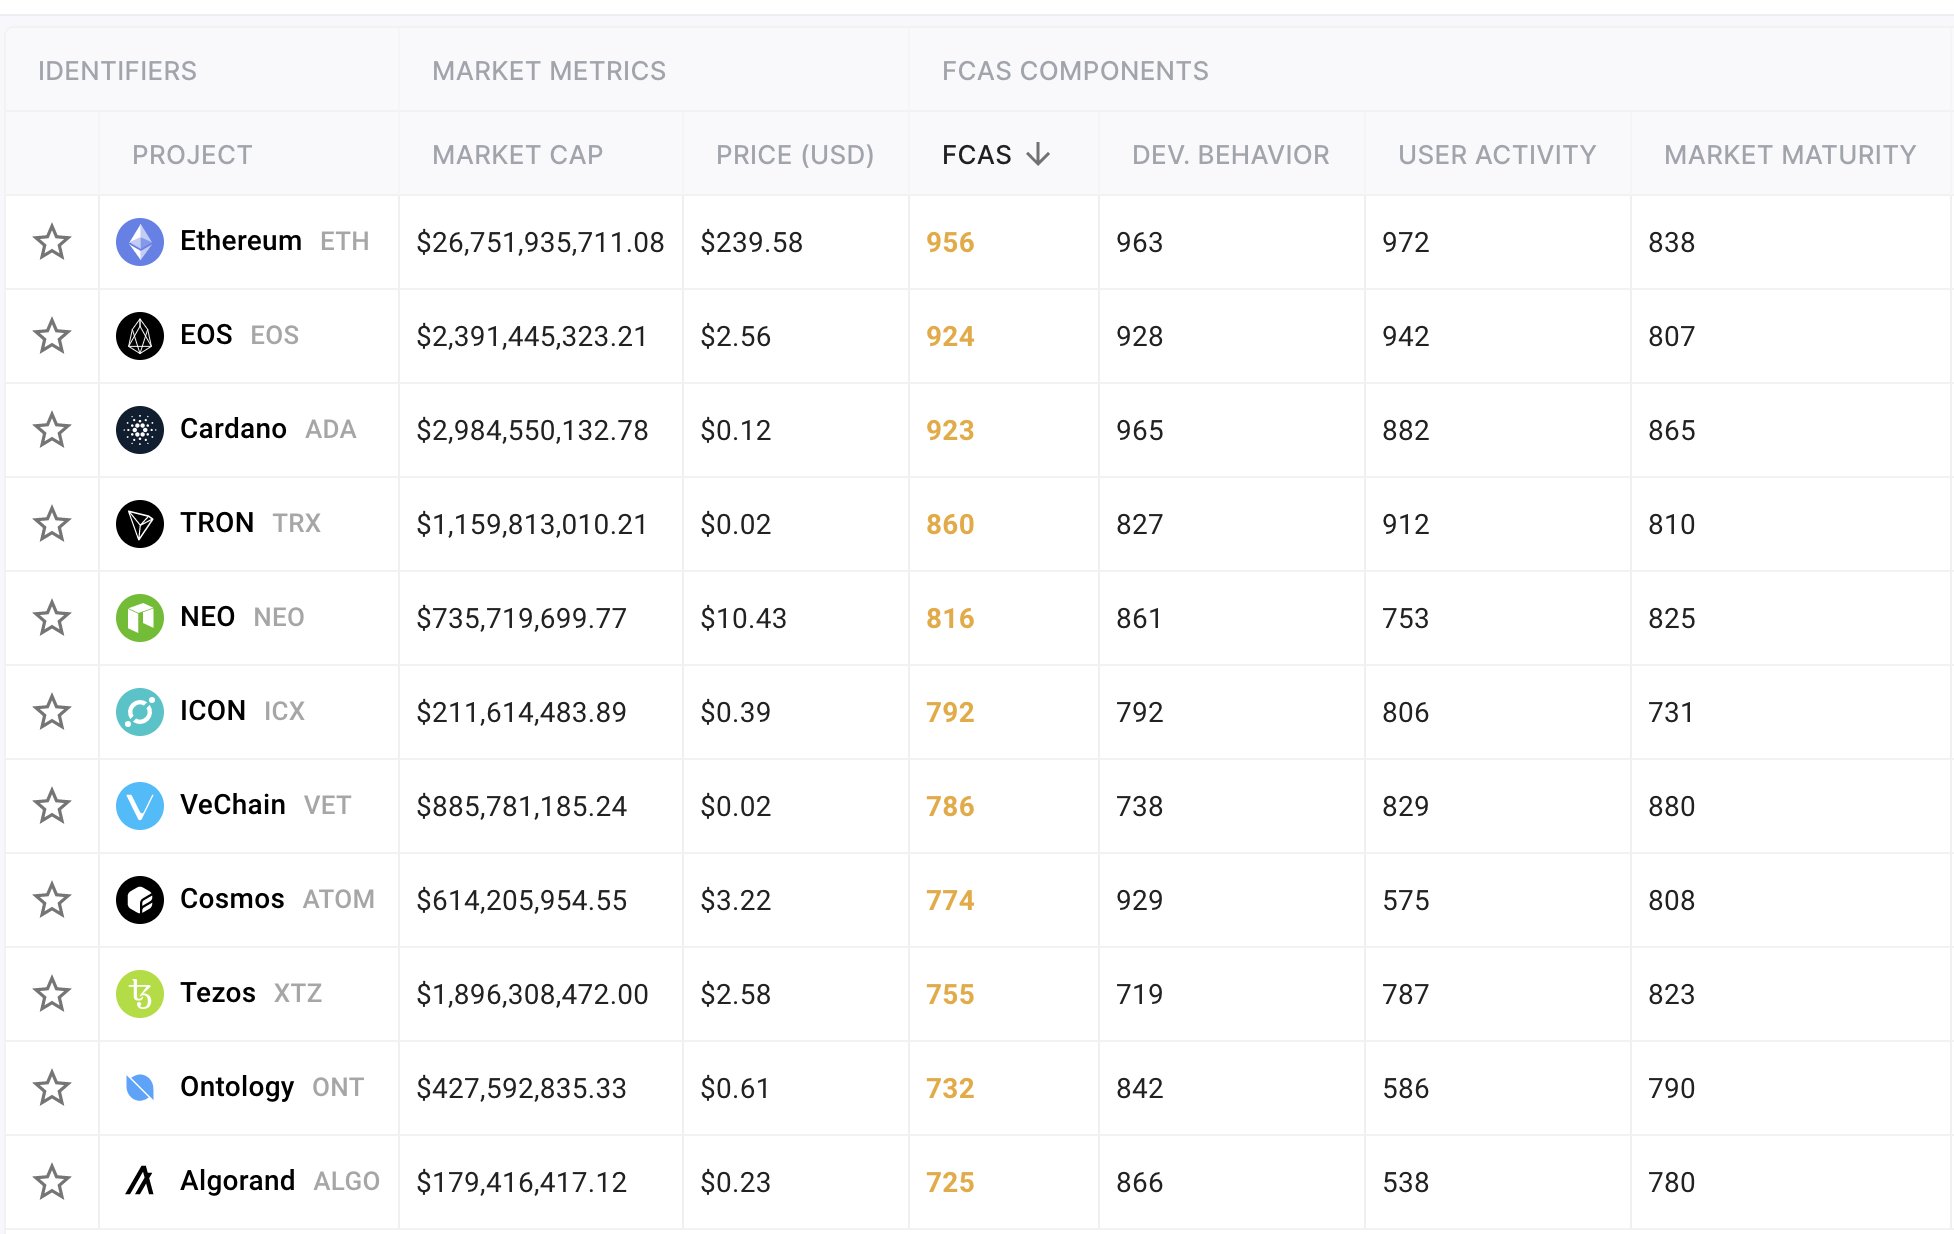1954x1234 pixels.
Task: Click TRON's FCAS score 860
Action: pos(950,525)
